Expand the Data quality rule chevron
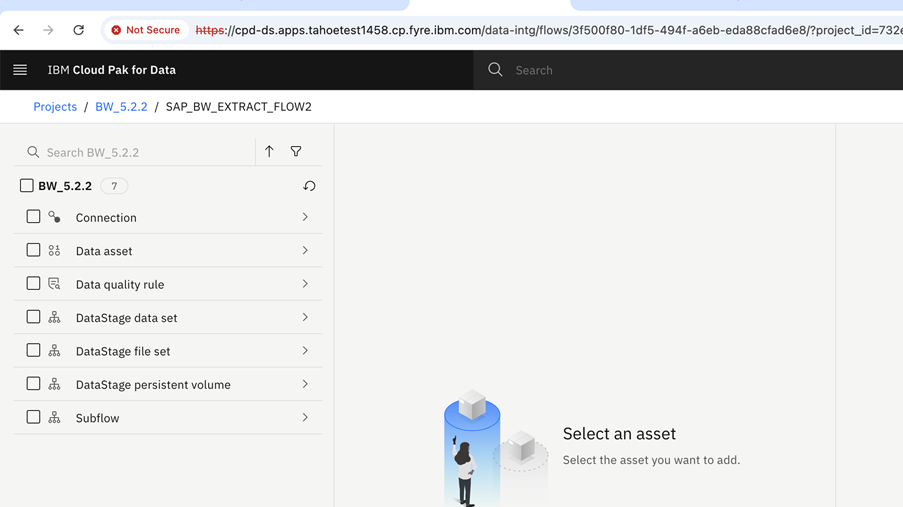The image size is (903, 507). coord(305,283)
